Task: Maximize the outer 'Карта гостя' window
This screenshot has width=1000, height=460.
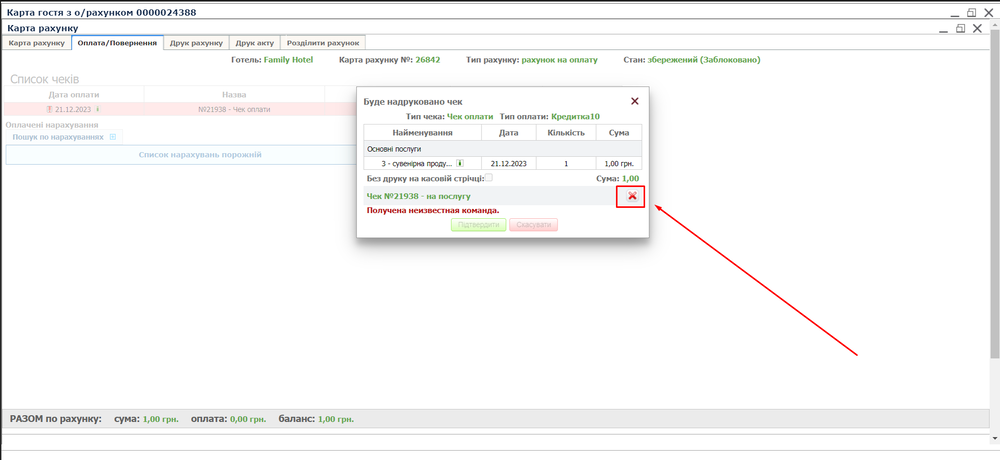Action: [970, 12]
